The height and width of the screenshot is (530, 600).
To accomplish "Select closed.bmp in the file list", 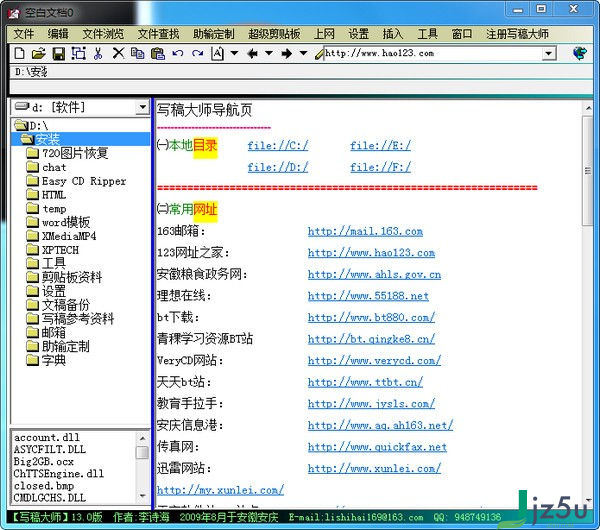I will point(44,486).
